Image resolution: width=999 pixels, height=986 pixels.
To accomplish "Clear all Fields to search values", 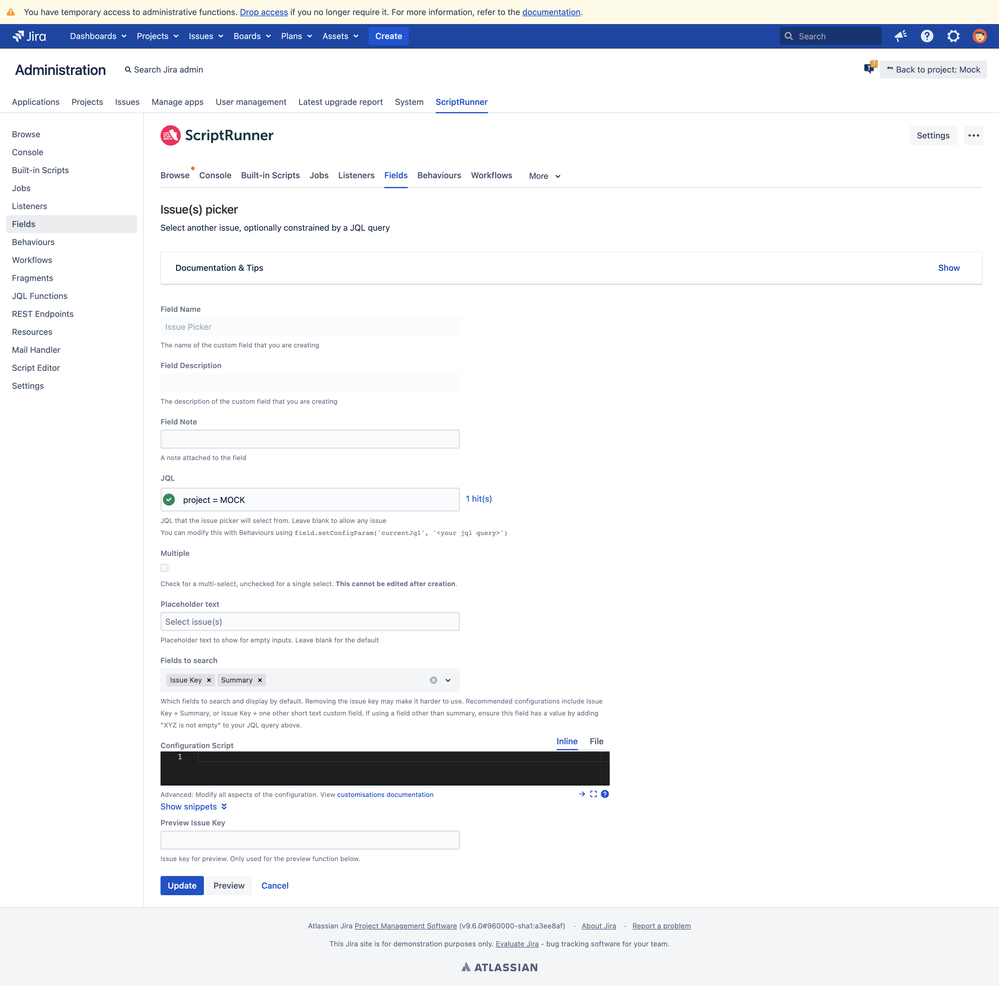I will [433, 680].
